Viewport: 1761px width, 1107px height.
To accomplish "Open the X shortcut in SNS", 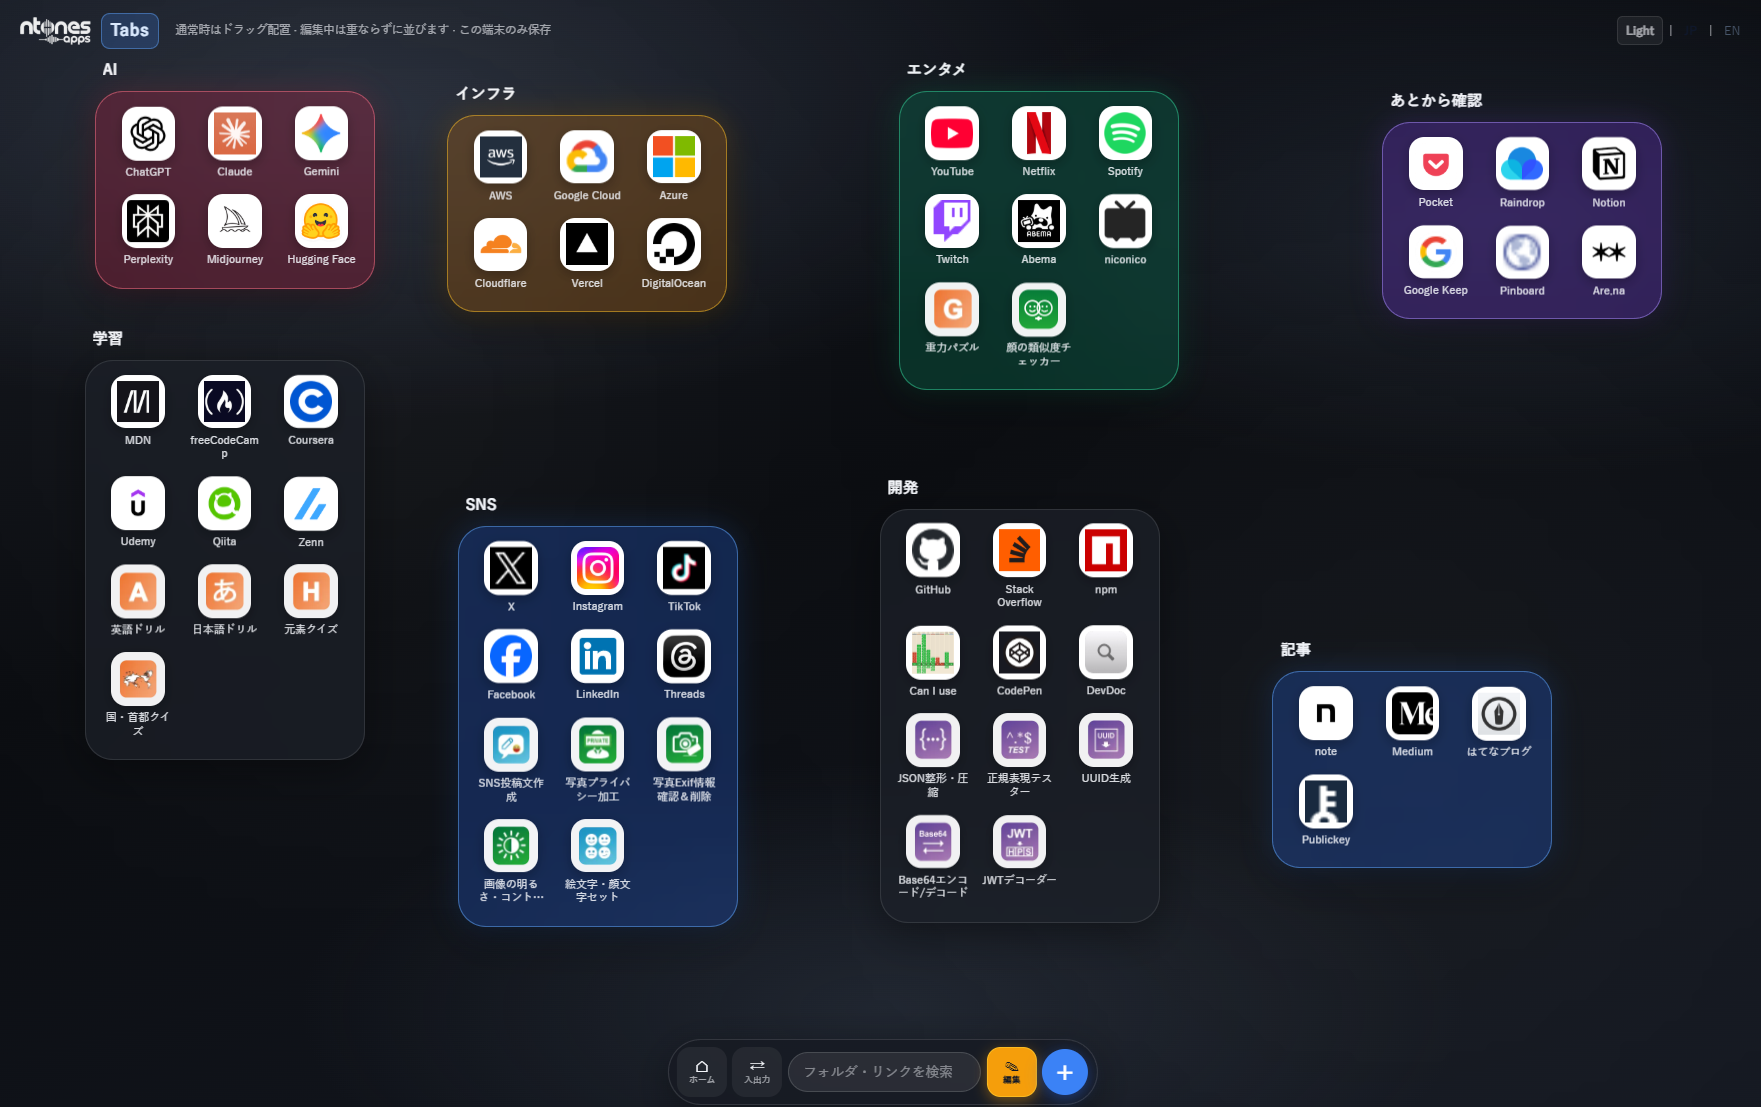I will coord(511,568).
